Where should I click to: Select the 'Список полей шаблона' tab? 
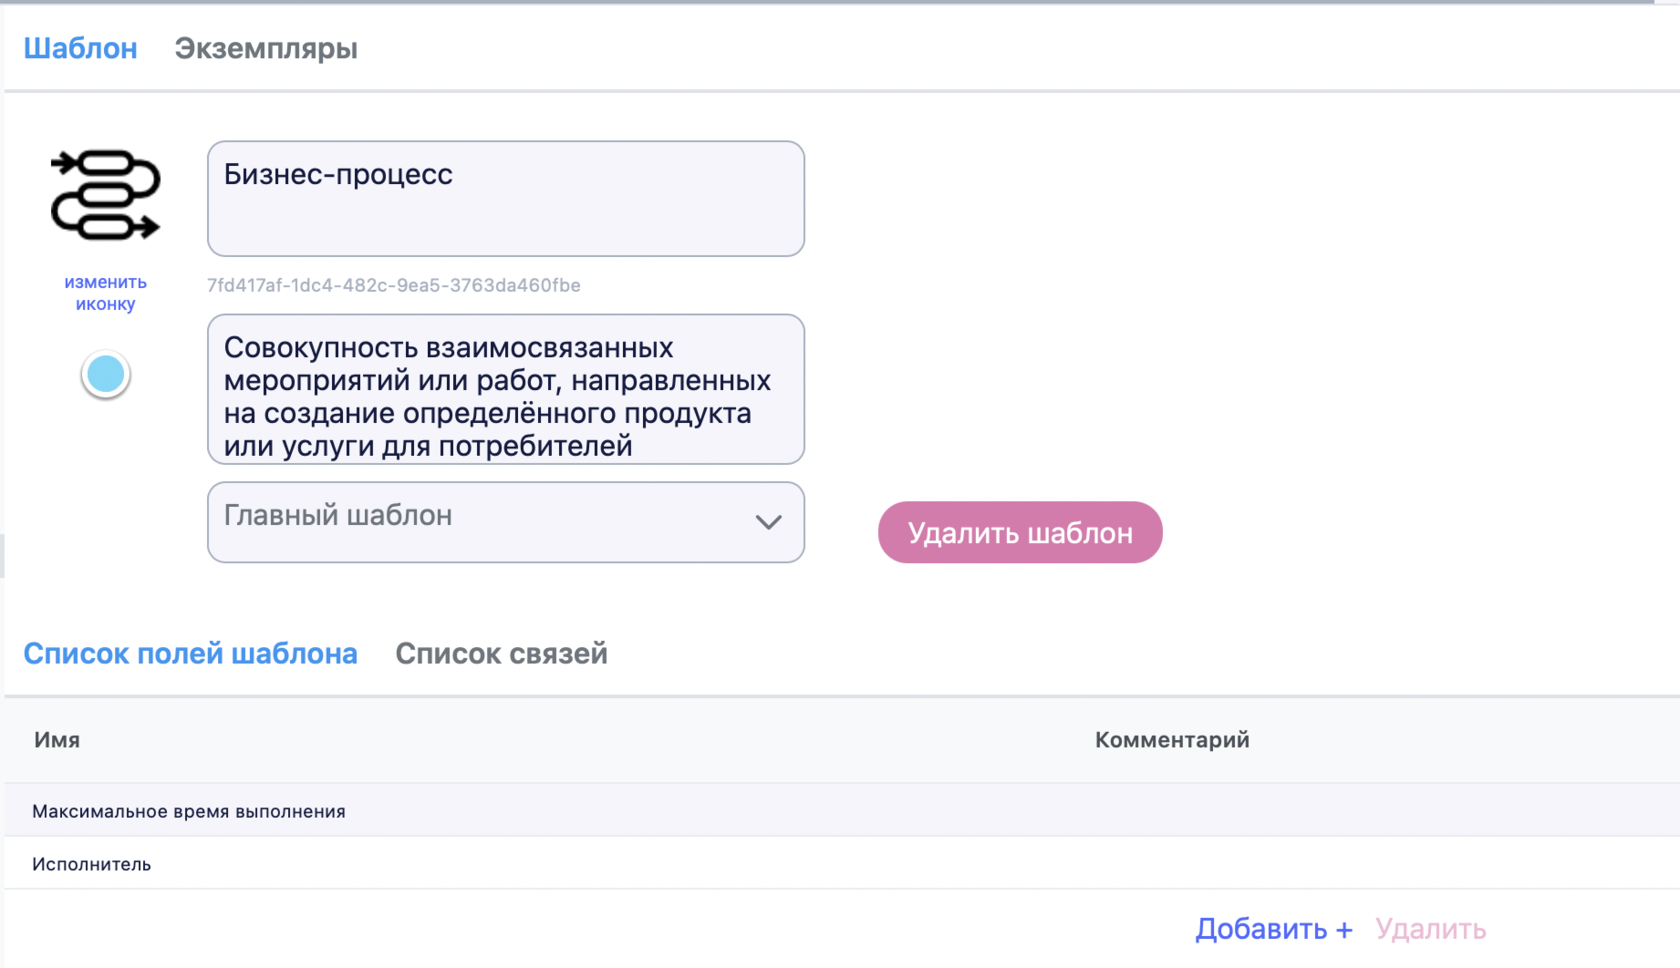[x=190, y=653]
